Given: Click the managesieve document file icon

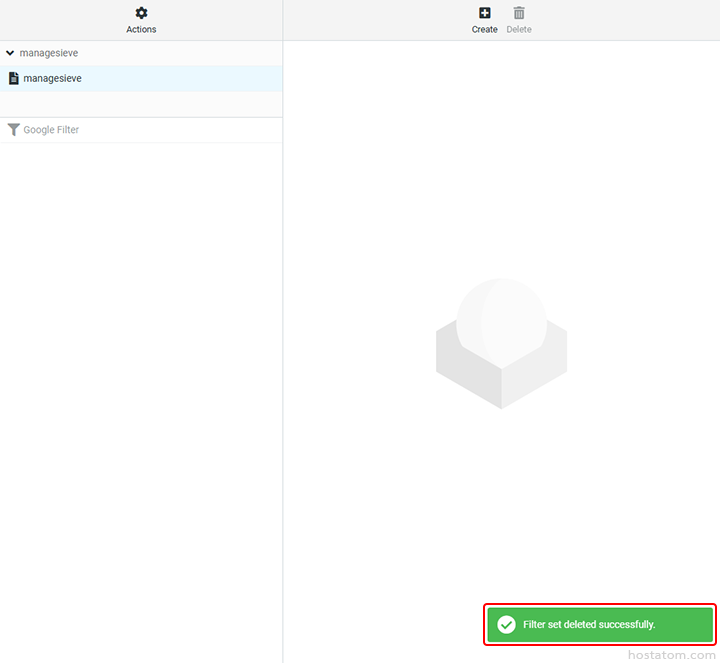Looking at the screenshot, I should [13, 78].
